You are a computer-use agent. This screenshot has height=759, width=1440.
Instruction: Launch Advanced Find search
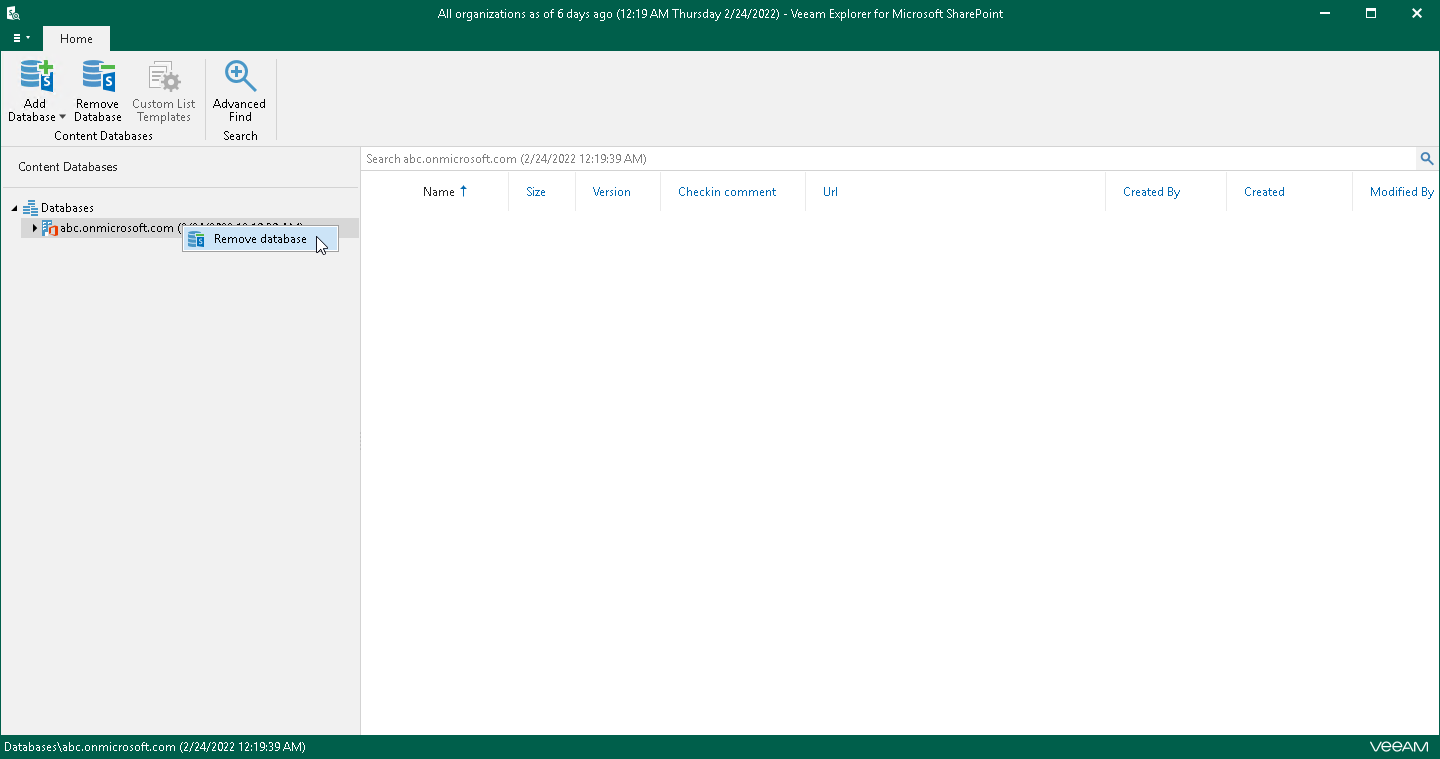tap(240, 92)
